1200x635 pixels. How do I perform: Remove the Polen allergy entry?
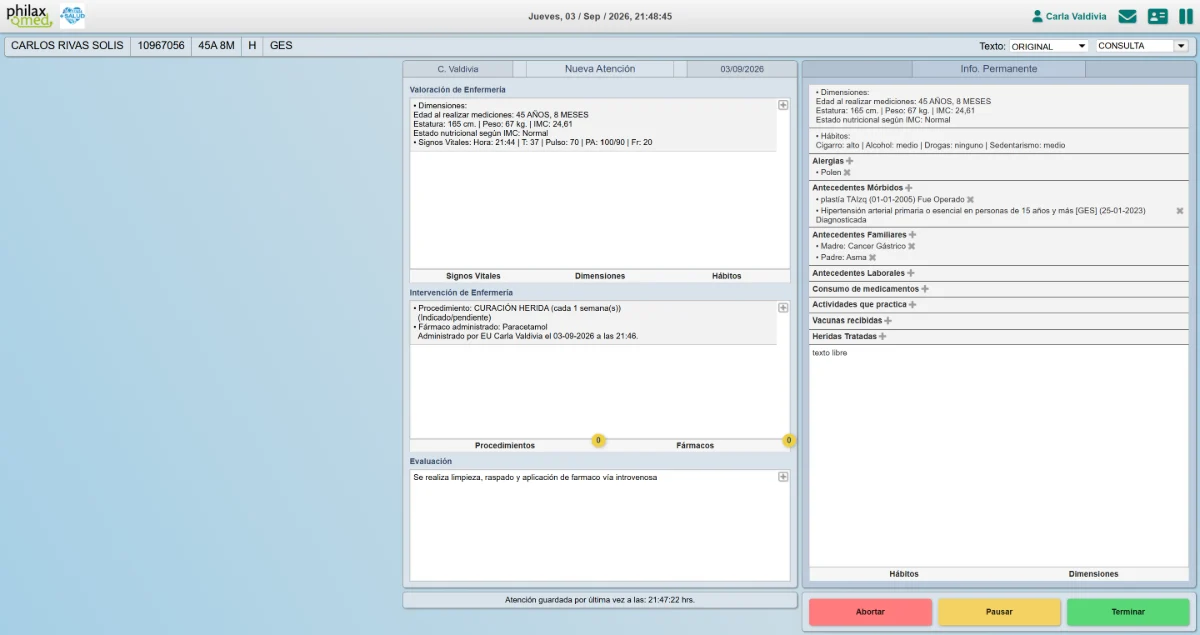[847, 173]
